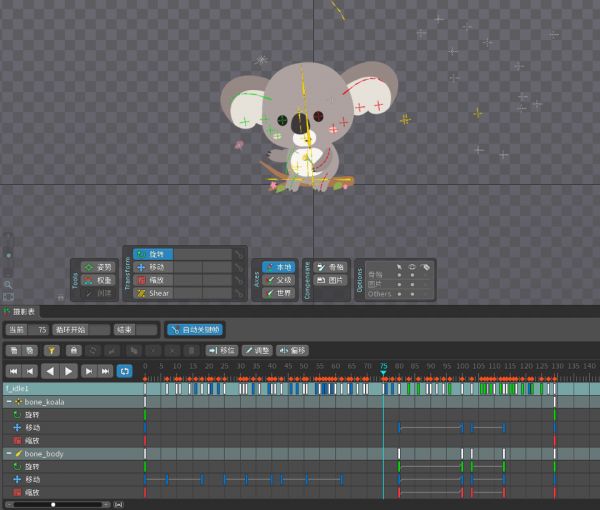Key the 缩放 scale value in Transform panel
600x510 pixels.
239,280
